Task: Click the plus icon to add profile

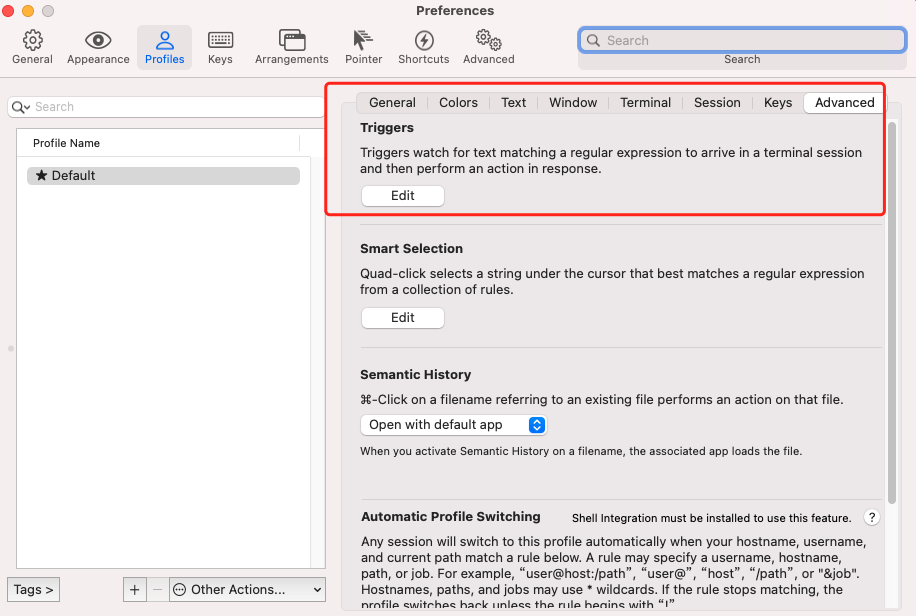Action: [x=135, y=589]
